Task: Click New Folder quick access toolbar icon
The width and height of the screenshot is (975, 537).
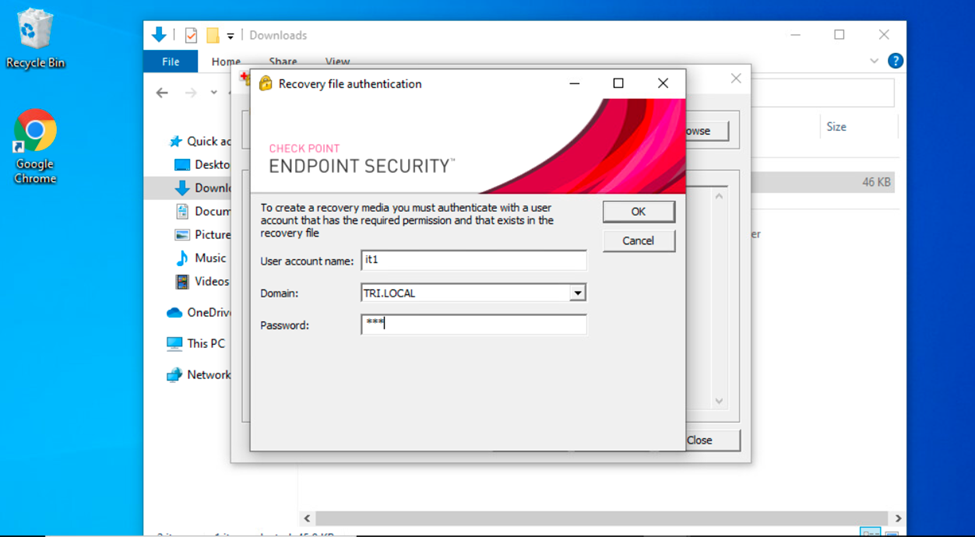Action: [x=213, y=35]
